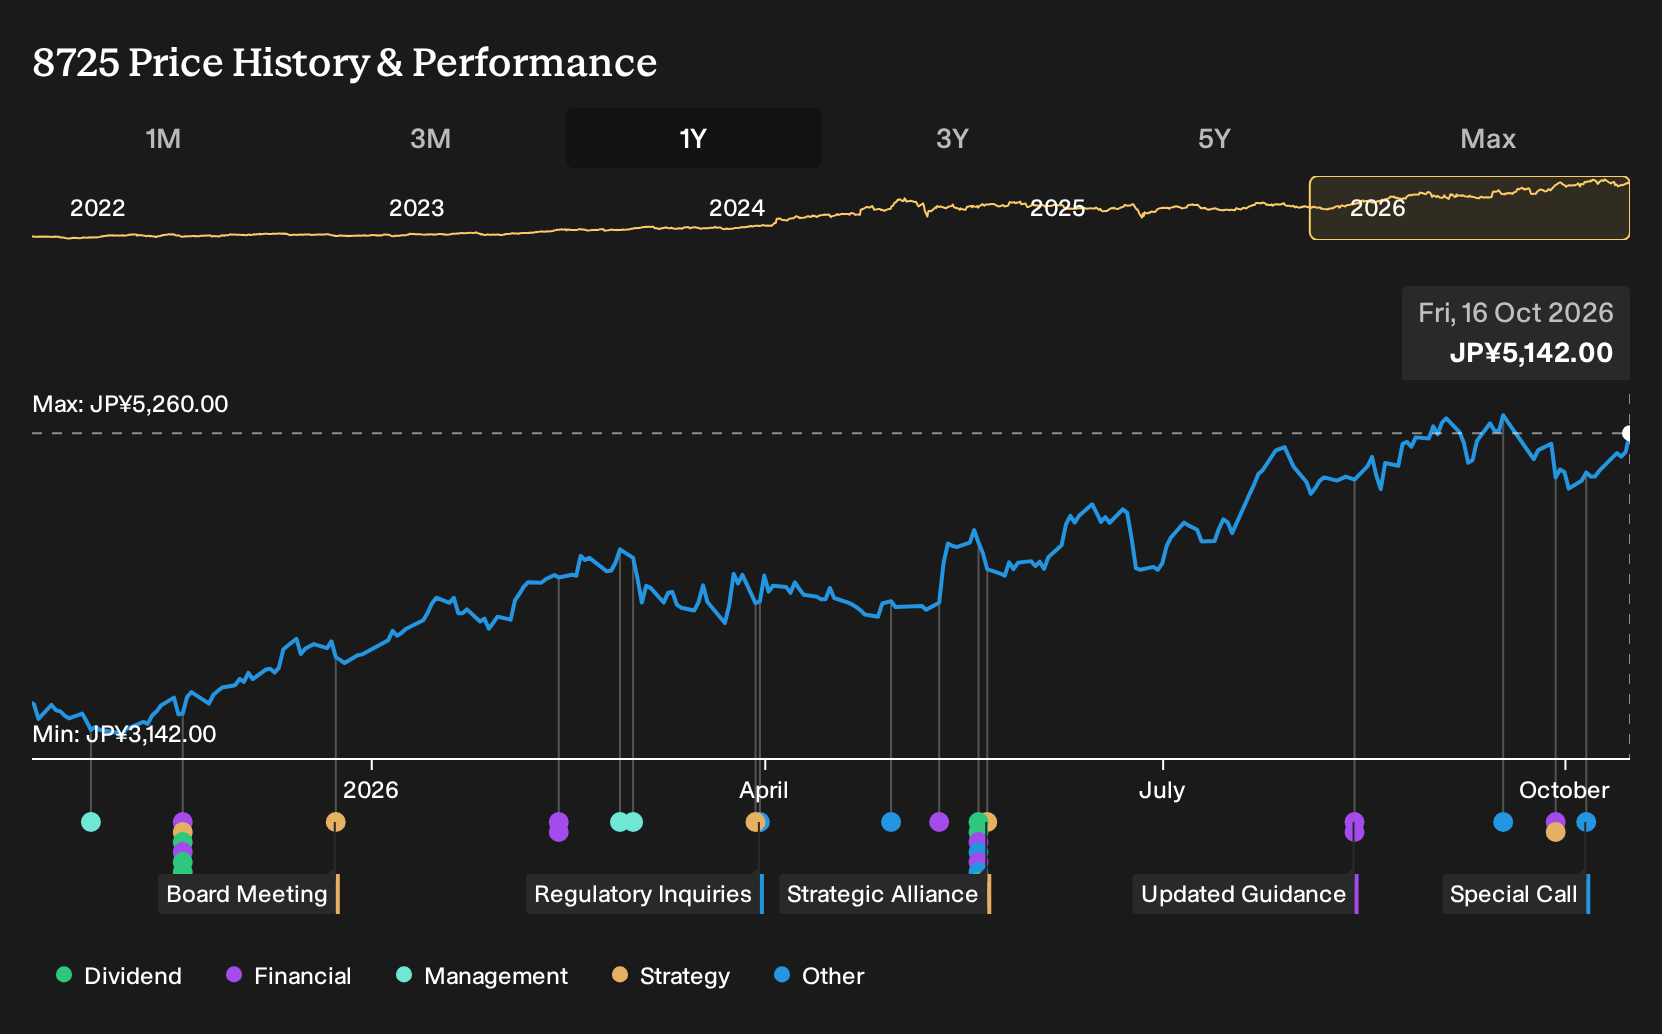Switch to the 3Y range tab

point(952,138)
